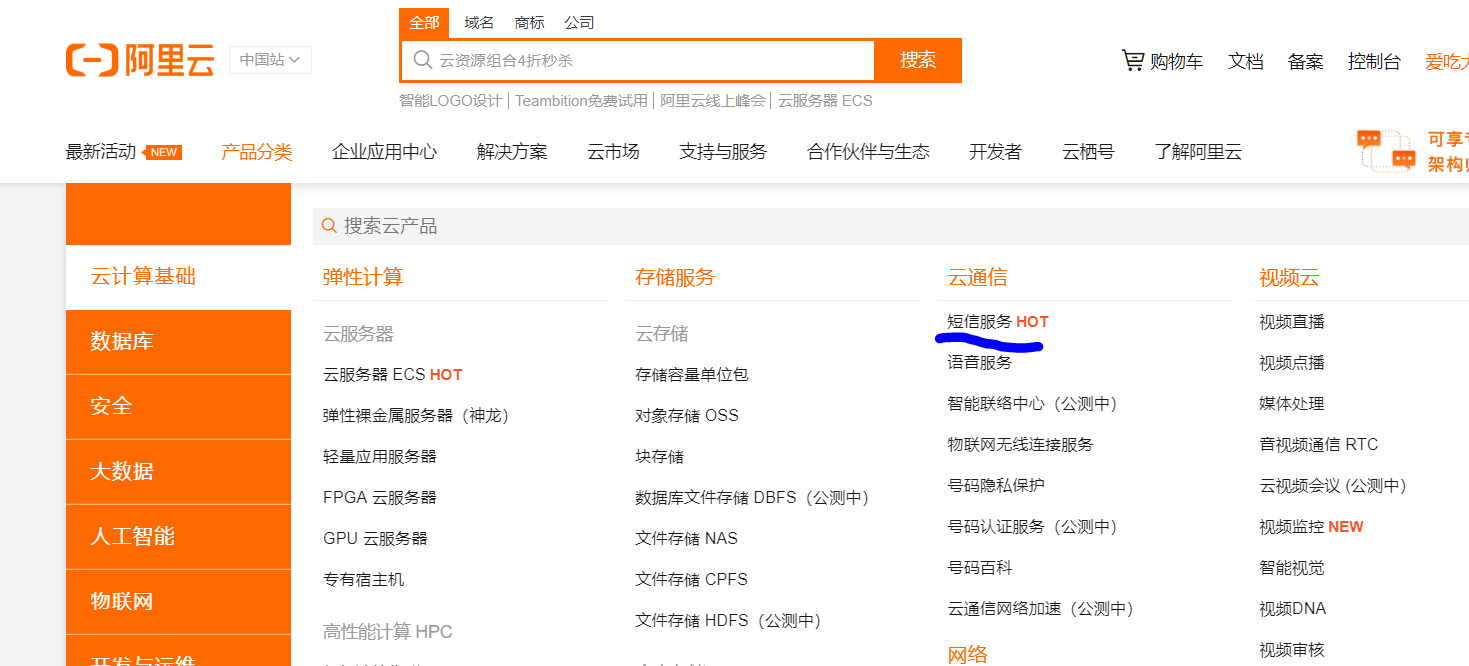Open 号码隐私保护
1469x666 pixels.
[996, 485]
